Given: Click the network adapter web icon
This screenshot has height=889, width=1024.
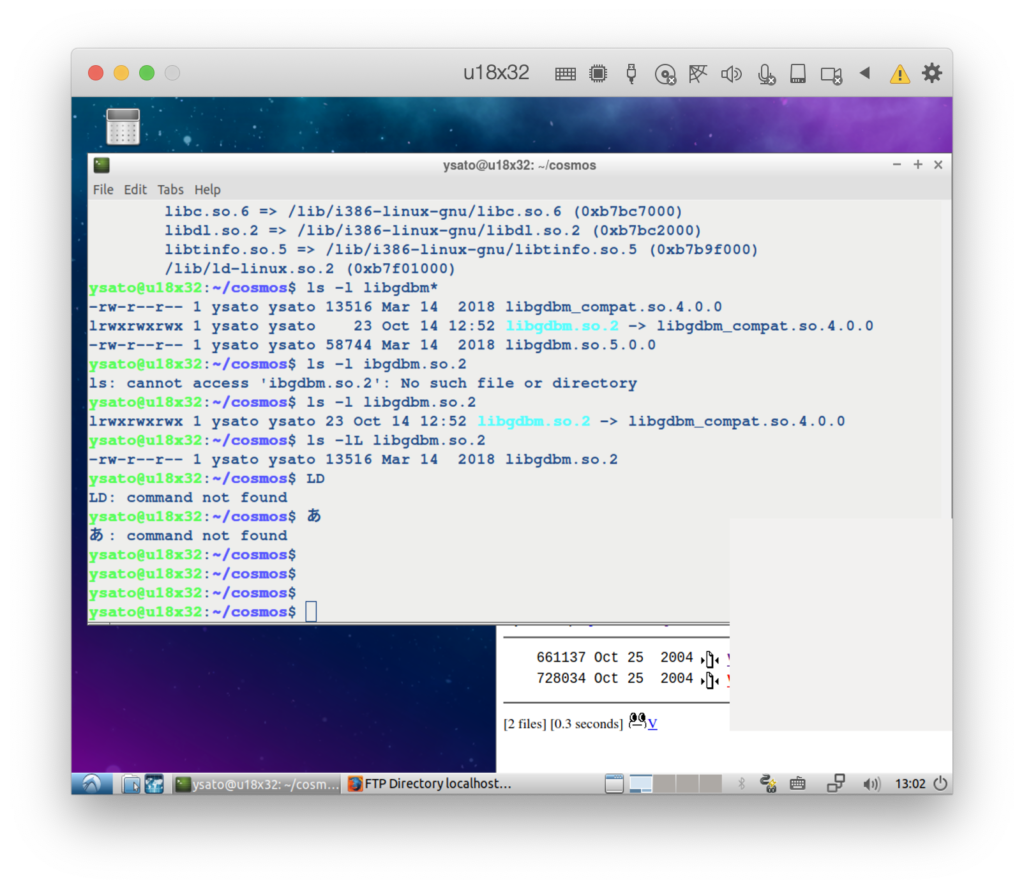Looking at the screenshot, I should pyautogui.click(x=698, y=73).
